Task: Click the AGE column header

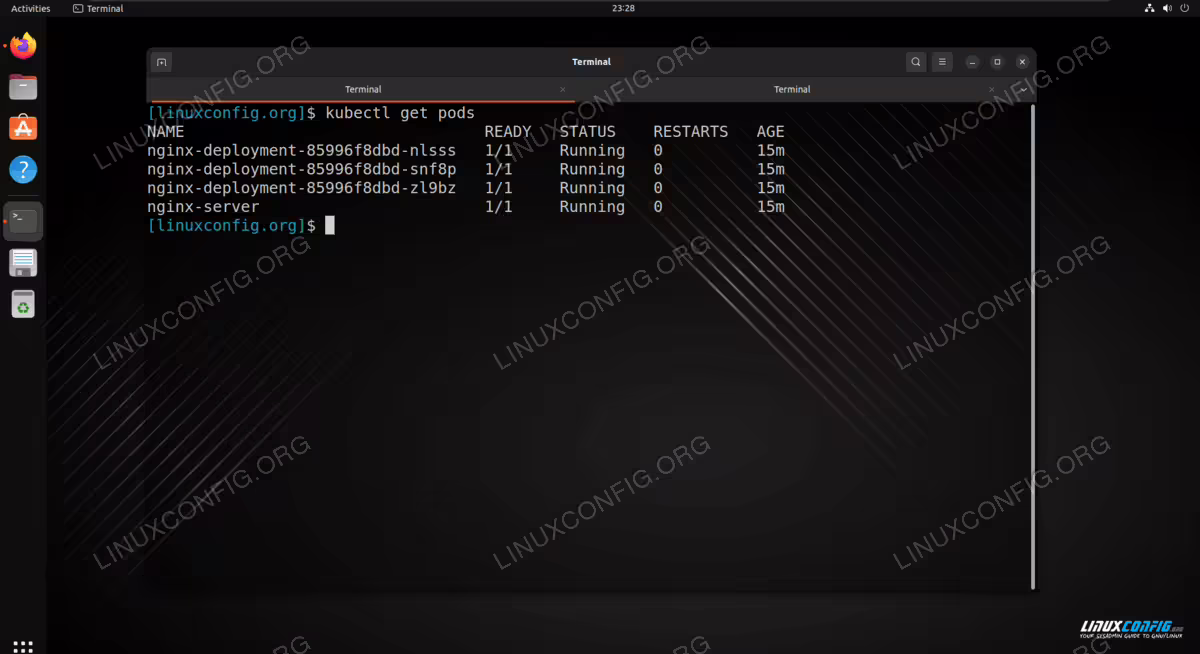Action: coord(771,132)
